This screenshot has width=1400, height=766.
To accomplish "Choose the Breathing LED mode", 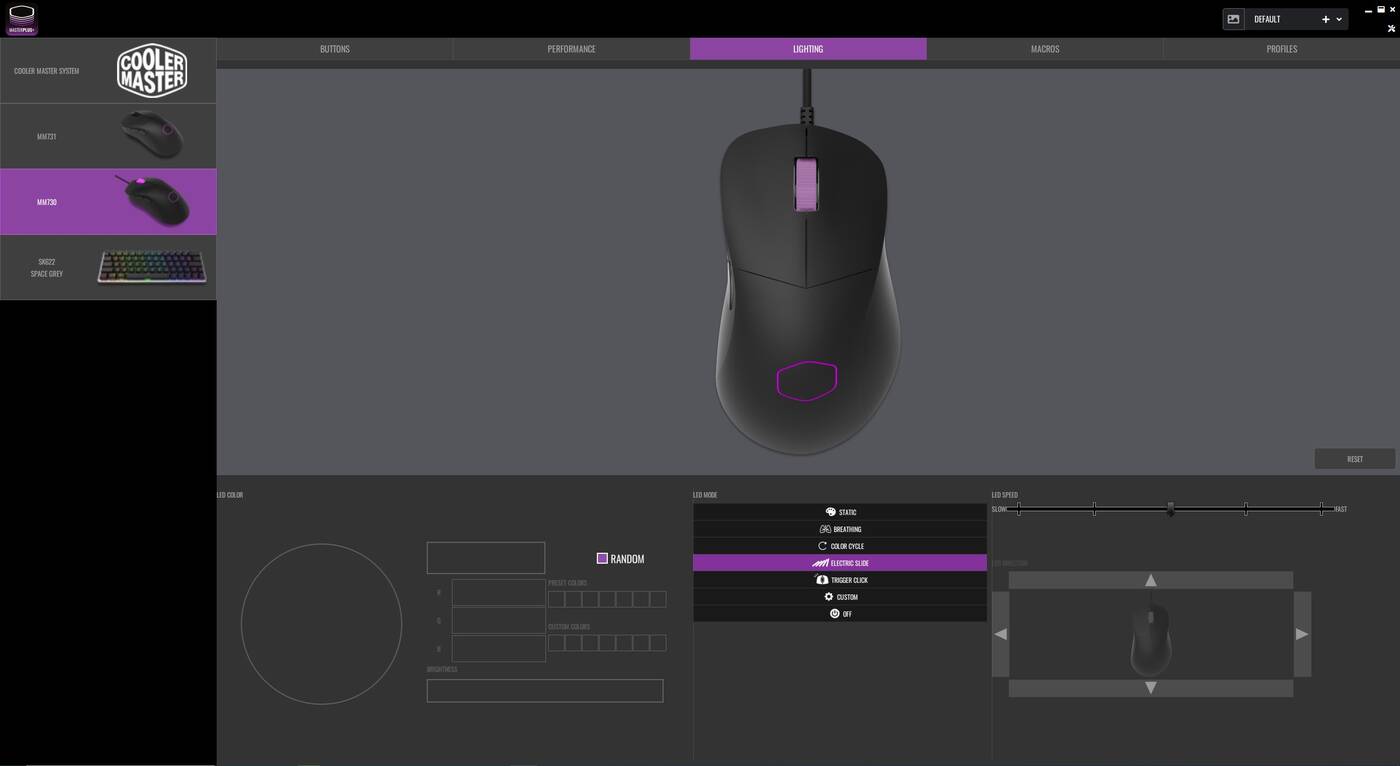I will pyautogui.click(x=839, y=529).
